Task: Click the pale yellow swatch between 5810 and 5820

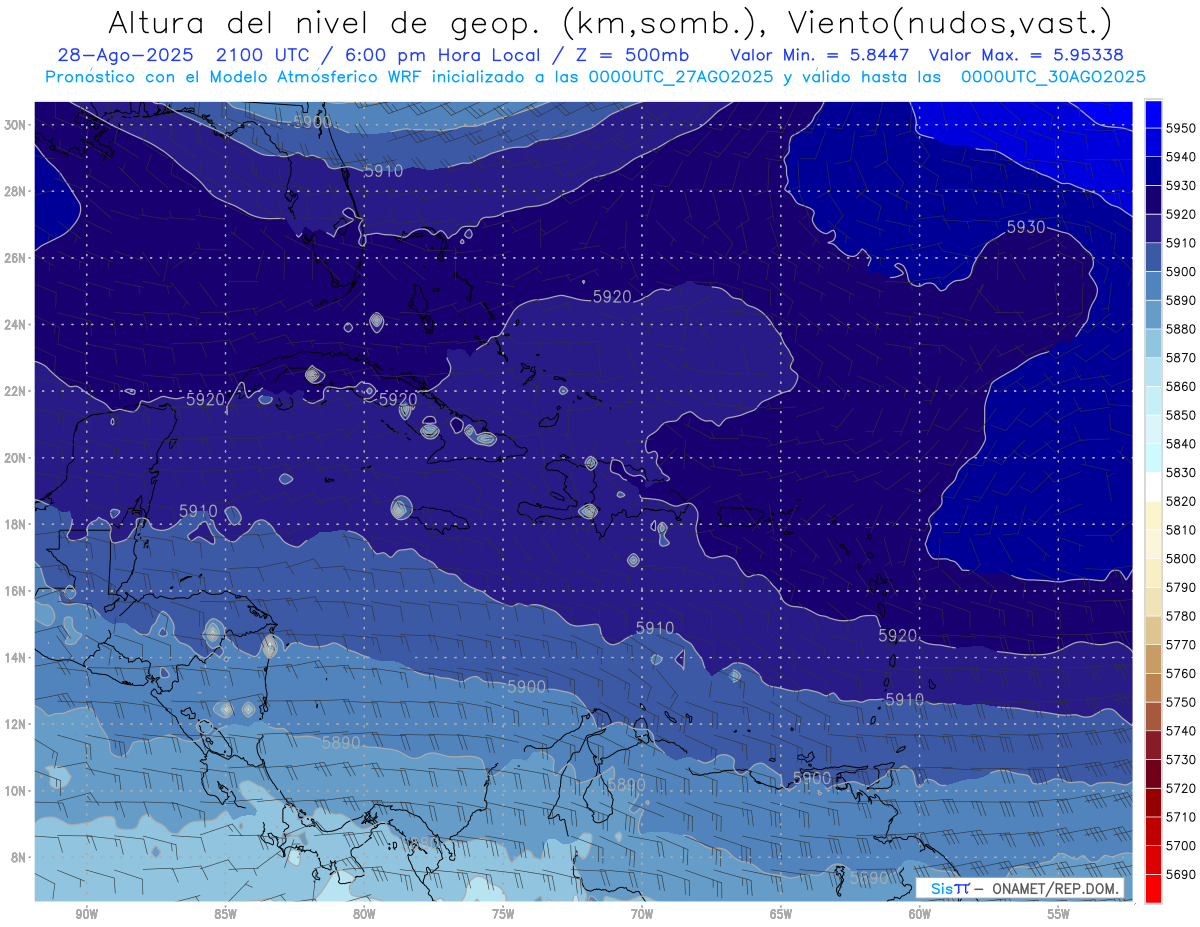Action: [x=1153, y=515]
